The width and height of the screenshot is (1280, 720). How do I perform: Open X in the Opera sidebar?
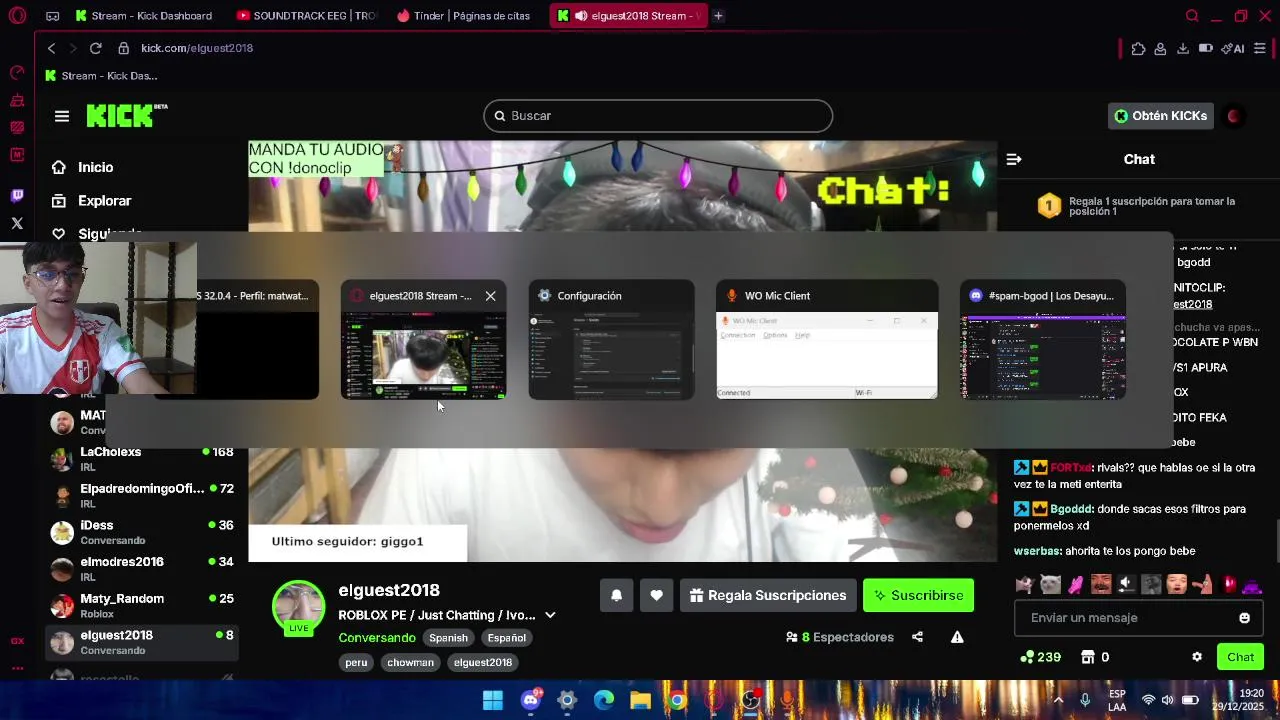click(17, 223)
